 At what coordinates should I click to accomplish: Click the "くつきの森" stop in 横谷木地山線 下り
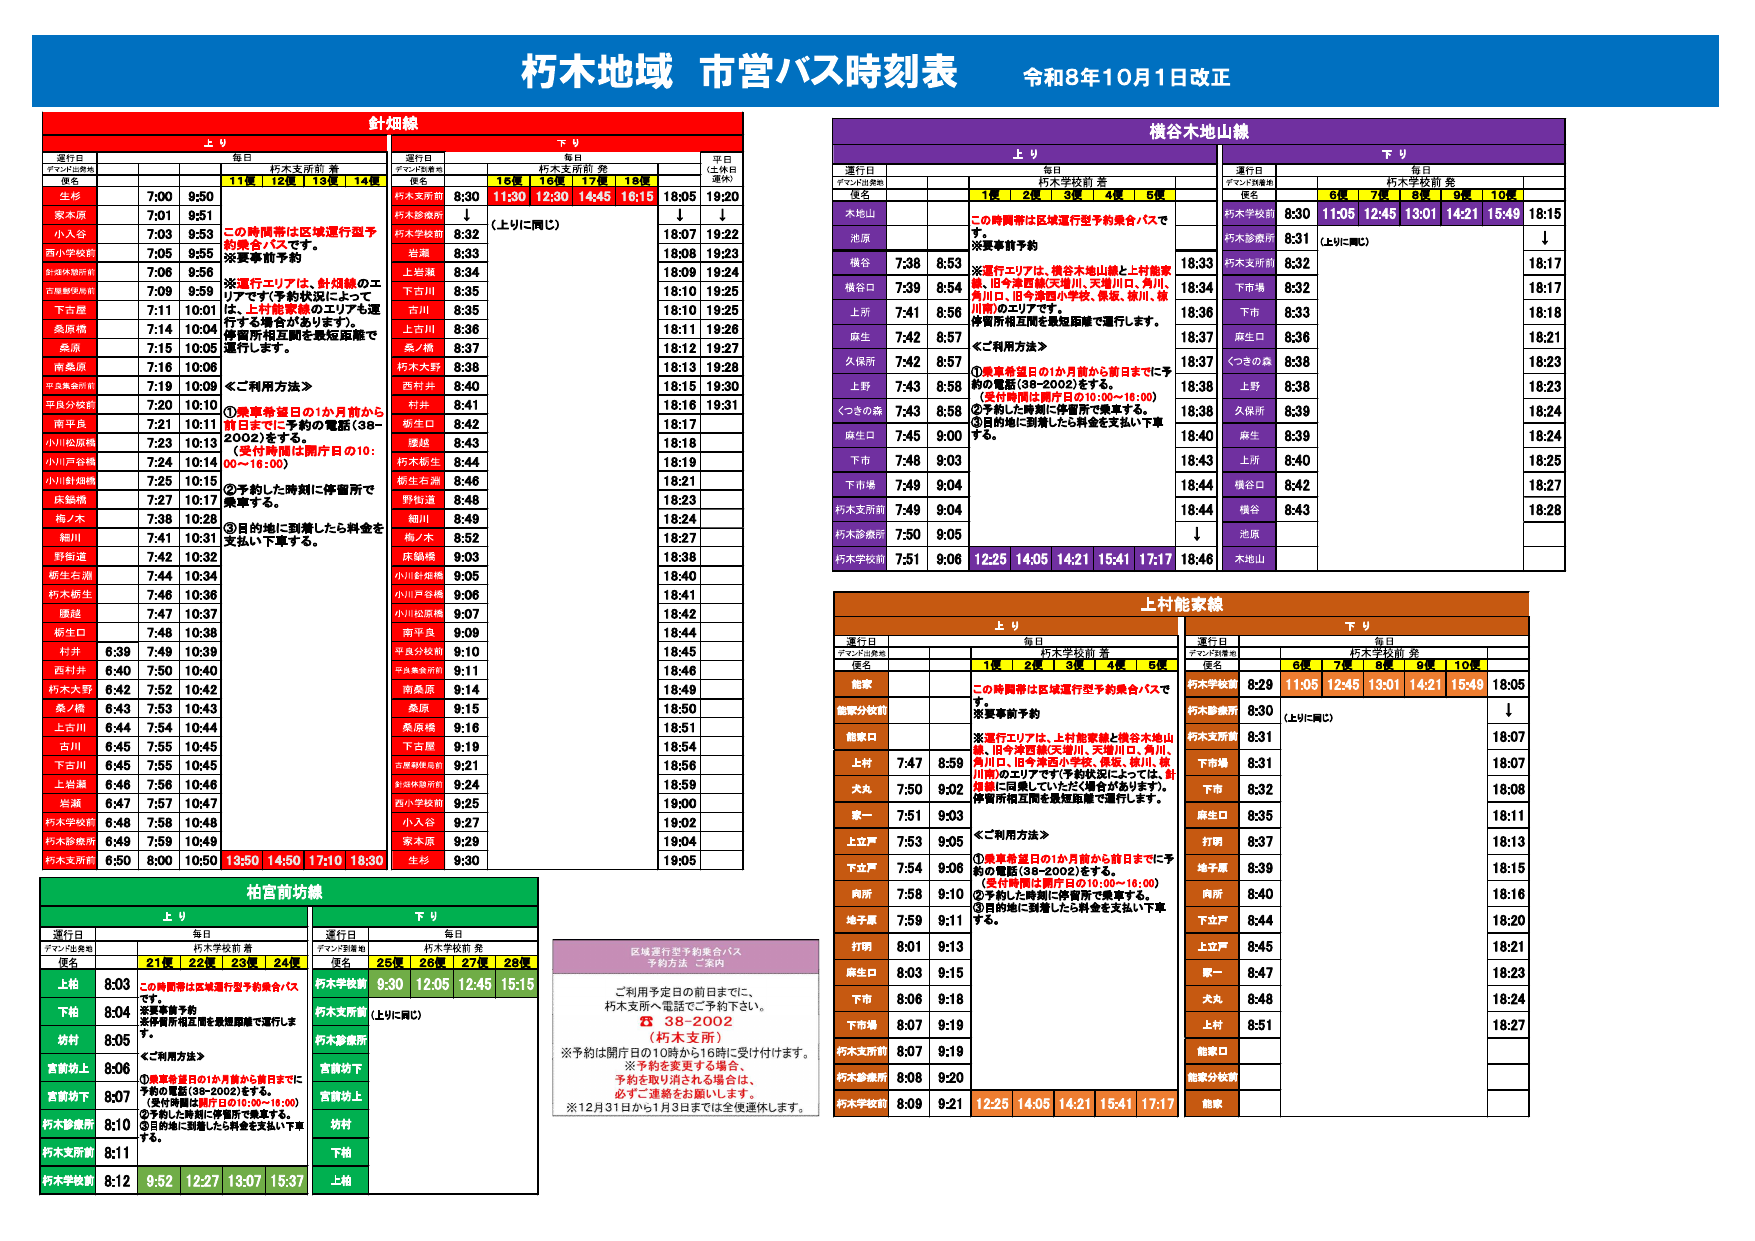coord(1250,362)
